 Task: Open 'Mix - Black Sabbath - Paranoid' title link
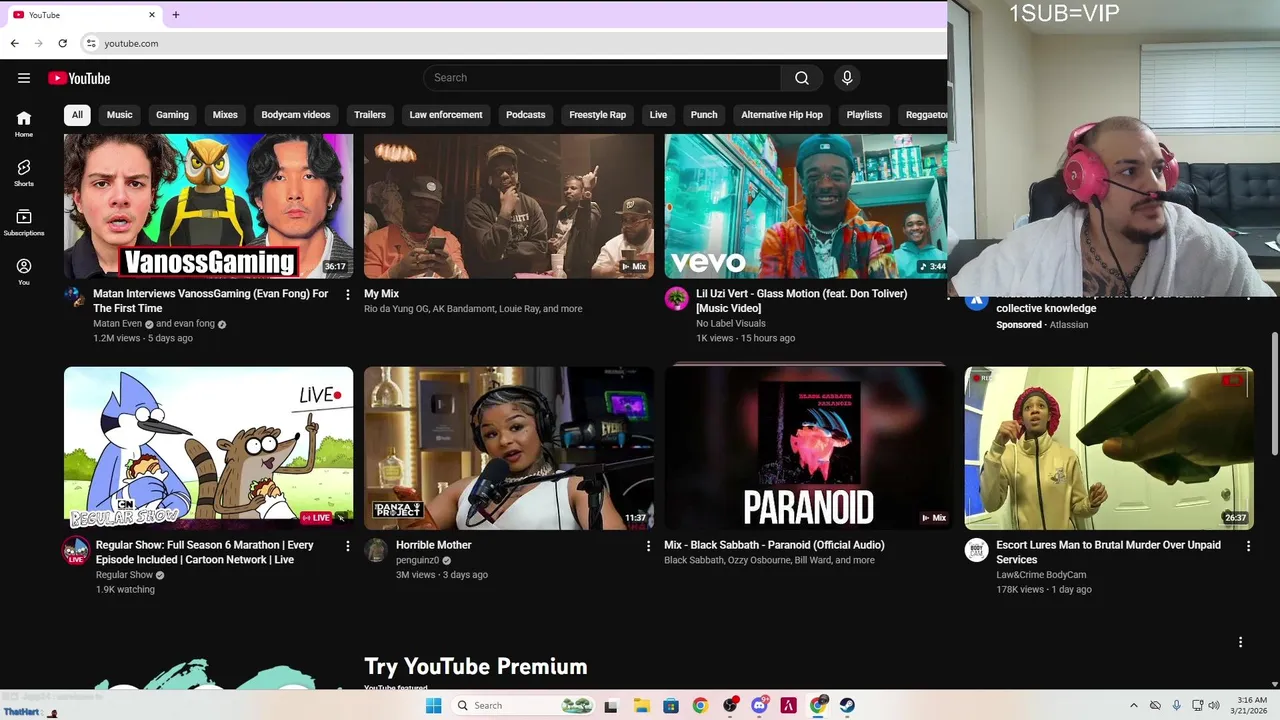pyautogui.click(x=774, y=545)
